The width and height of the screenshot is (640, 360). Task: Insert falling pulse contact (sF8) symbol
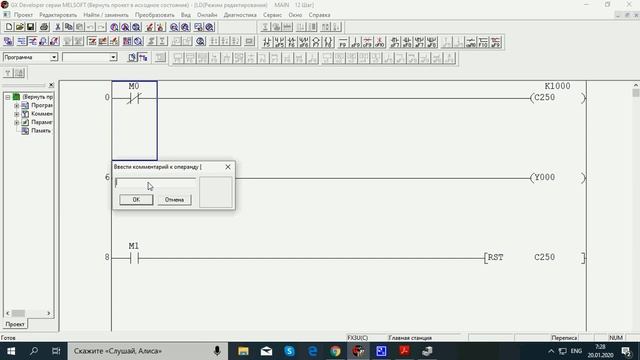pos(407,42)
